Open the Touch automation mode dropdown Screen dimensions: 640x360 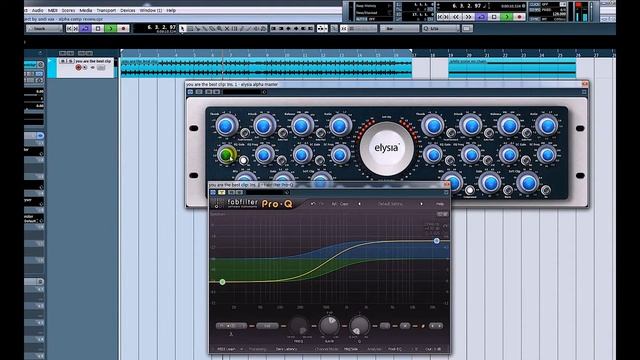click(44, 29)
